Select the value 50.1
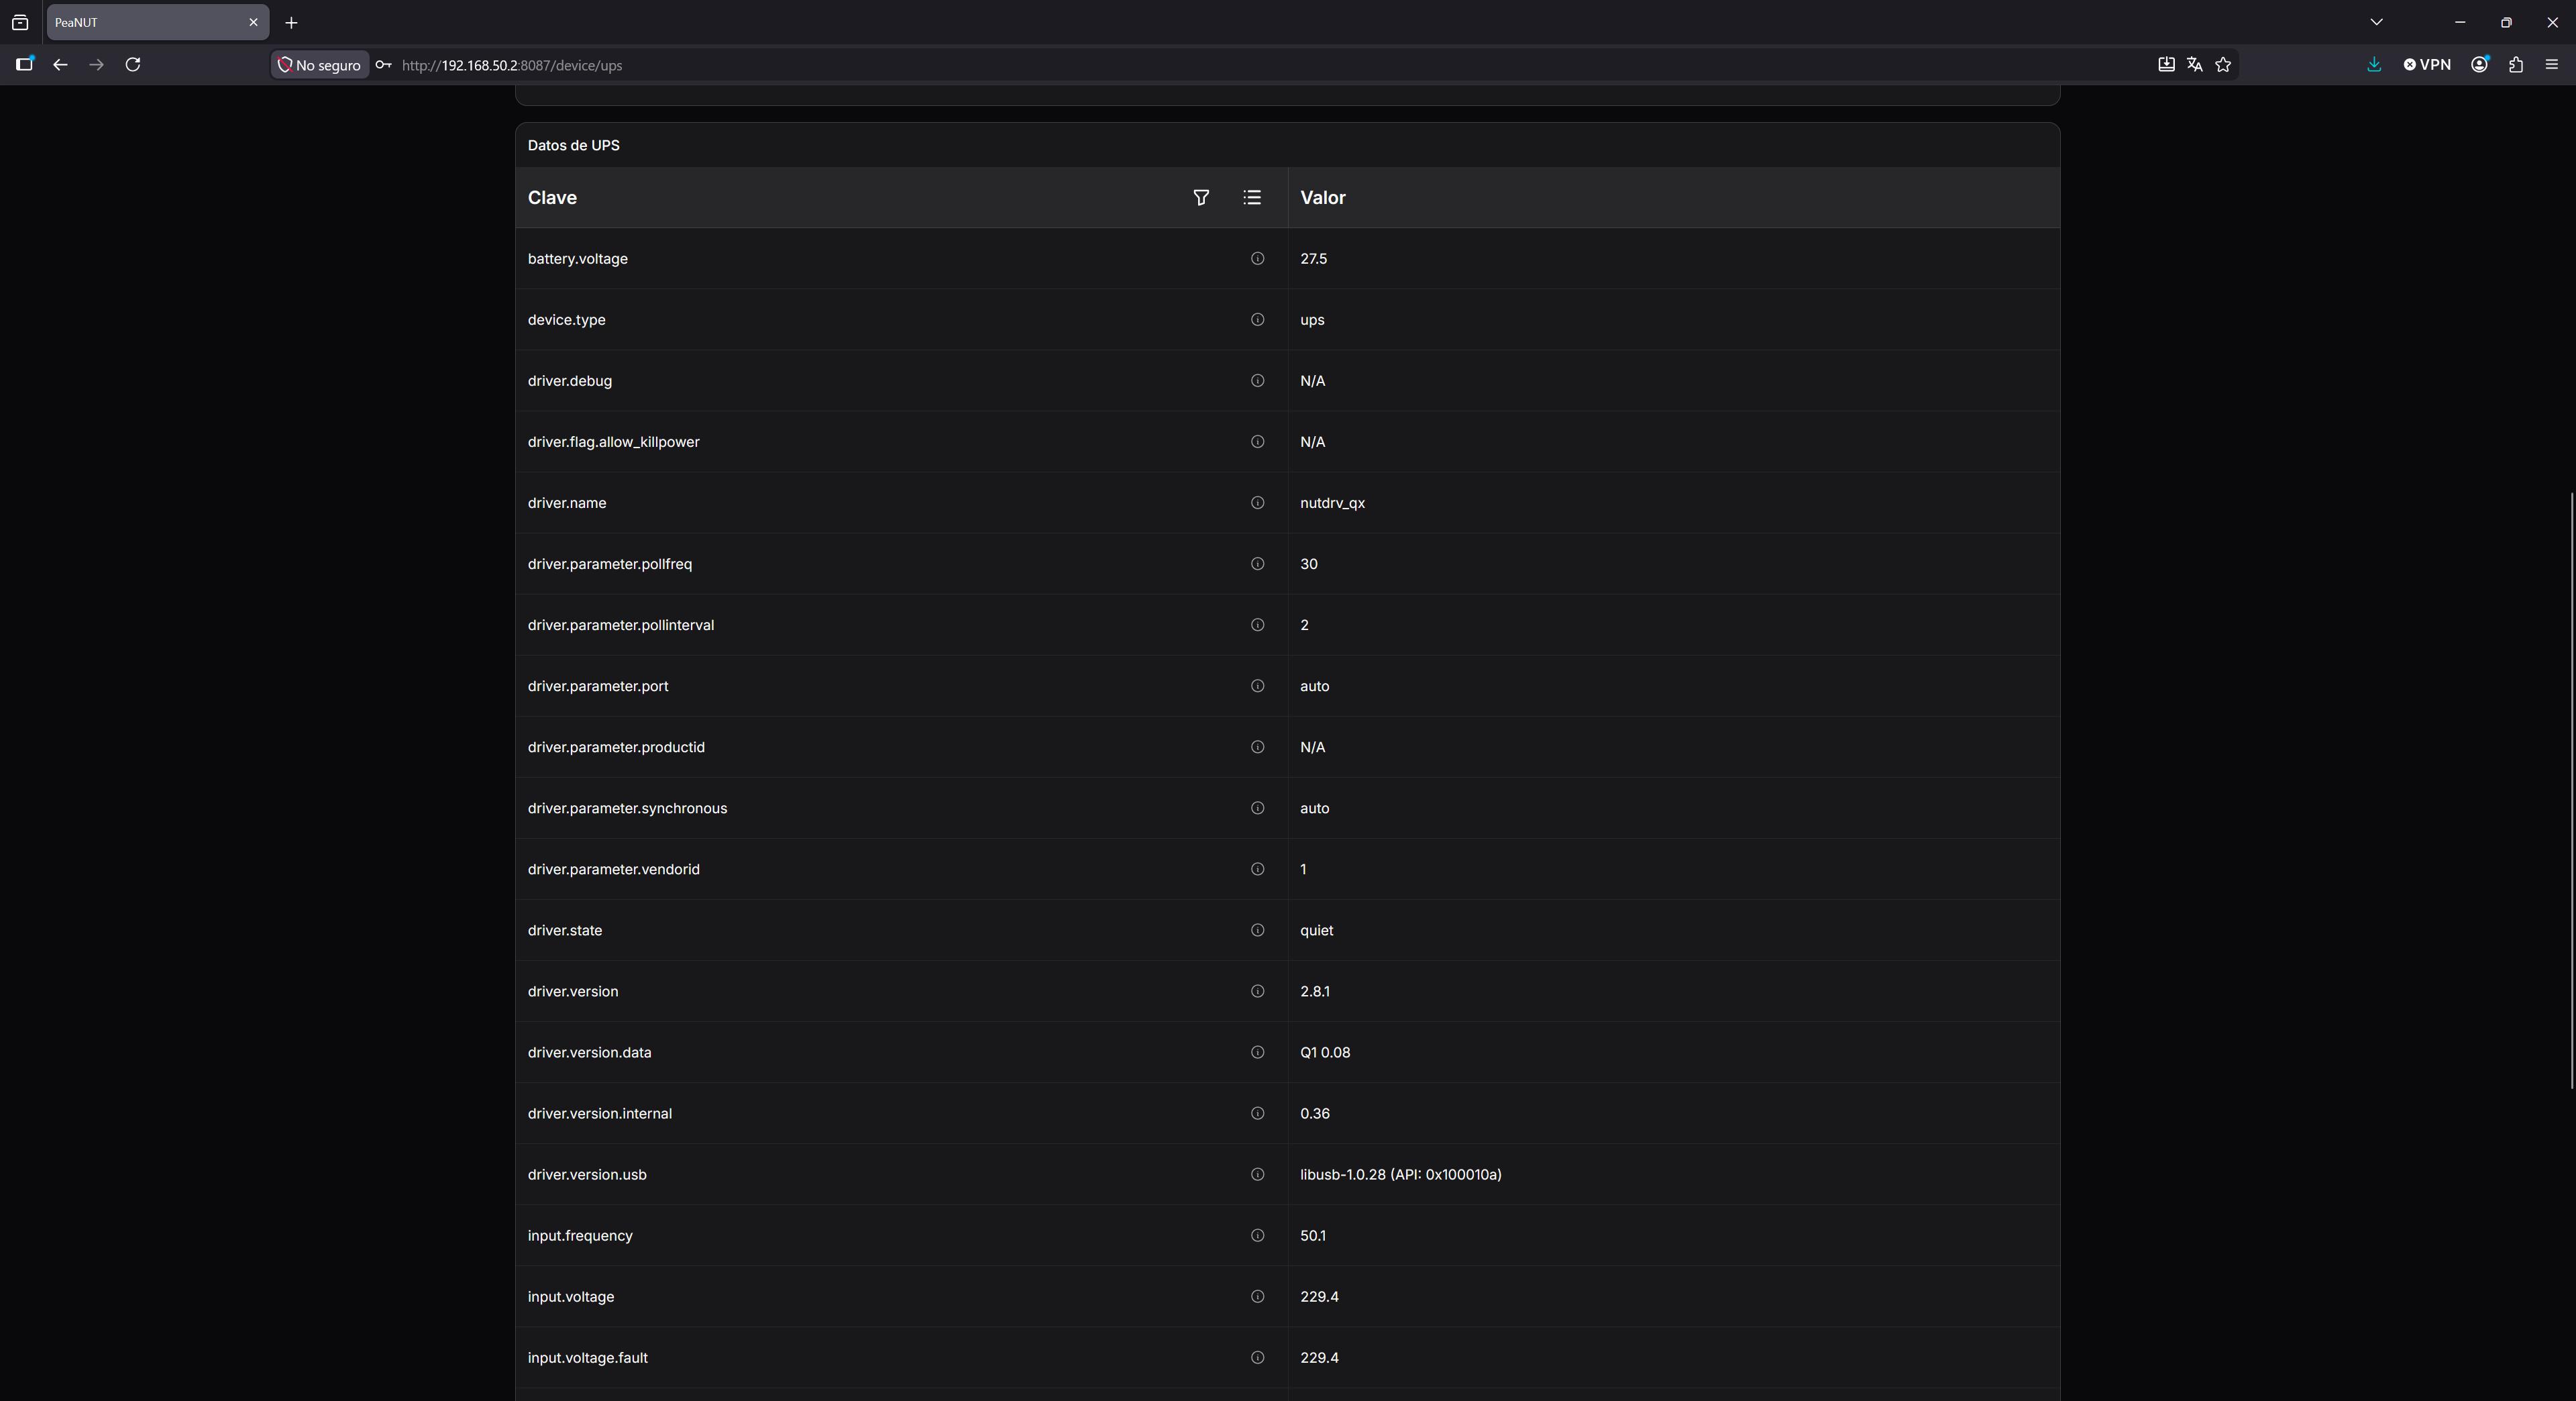This screenshot has width=2576, height=1401. (x=1313, y=1235)
